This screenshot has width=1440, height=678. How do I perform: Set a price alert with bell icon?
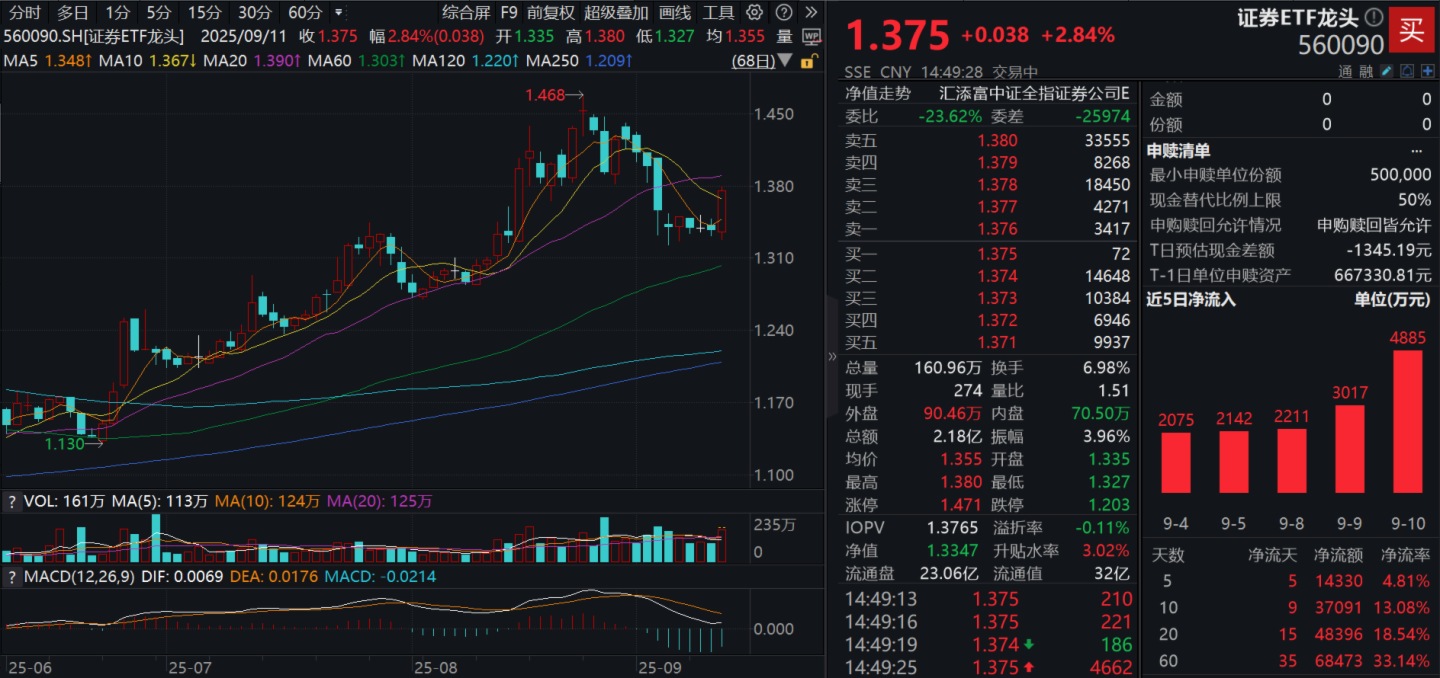pyautogui.click(x=1407, y=71)
